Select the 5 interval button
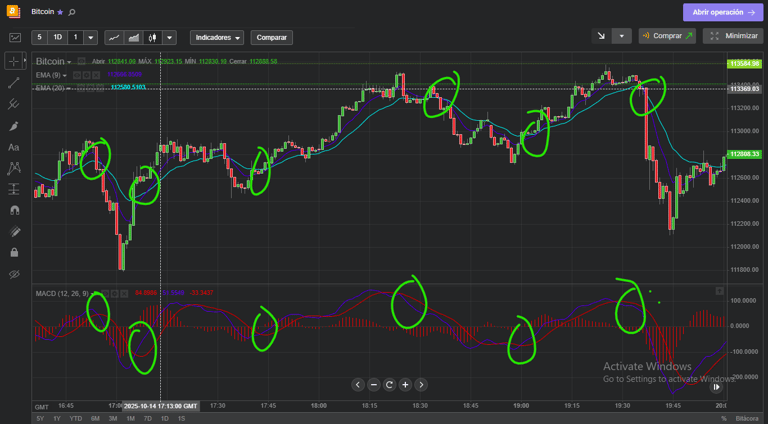 pos(40,37)
